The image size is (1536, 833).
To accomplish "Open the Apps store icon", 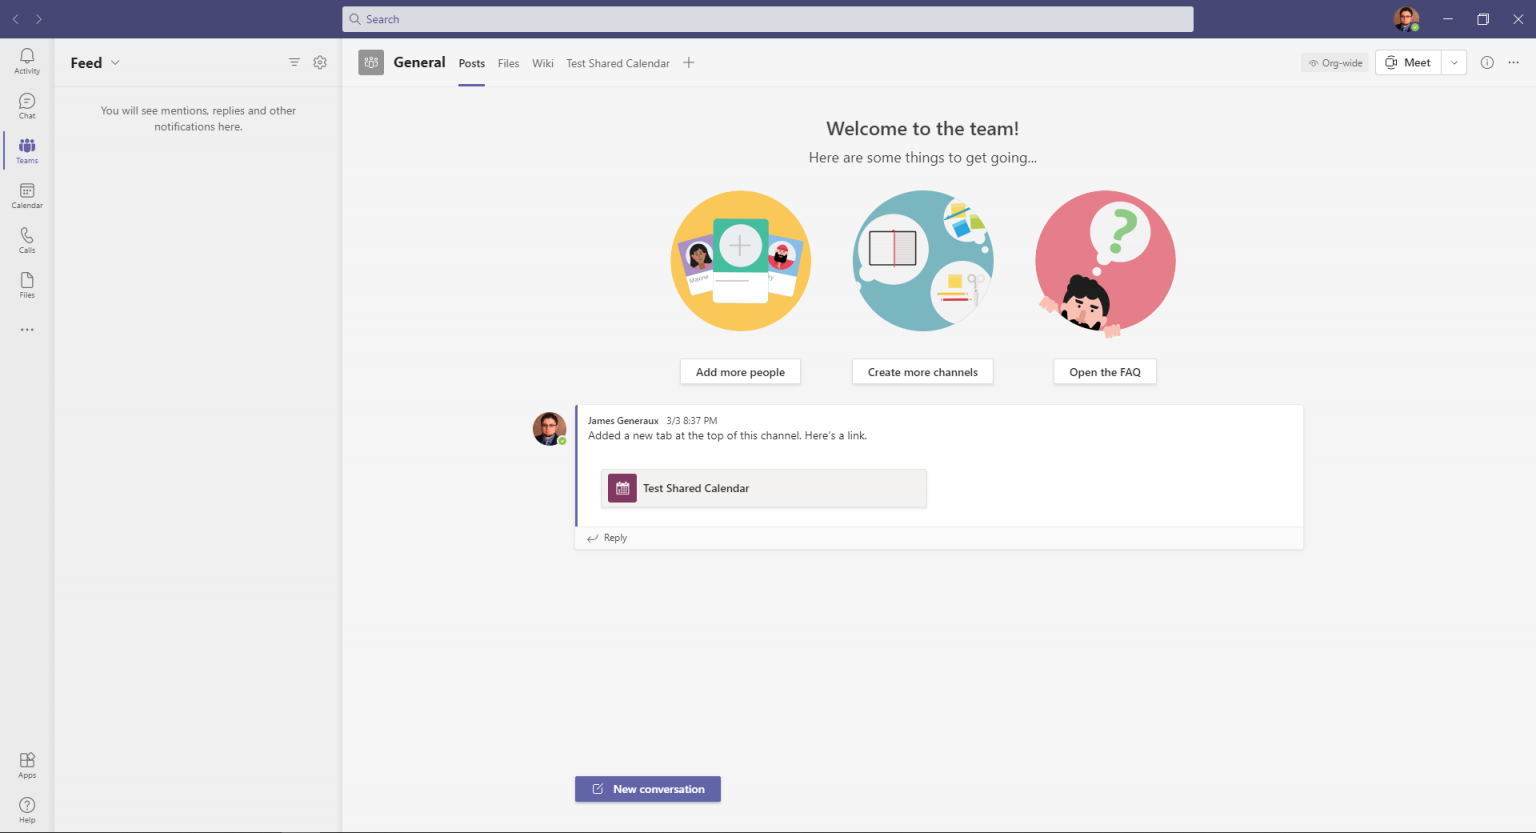I will pyautogui.click(x=27, y=765).
